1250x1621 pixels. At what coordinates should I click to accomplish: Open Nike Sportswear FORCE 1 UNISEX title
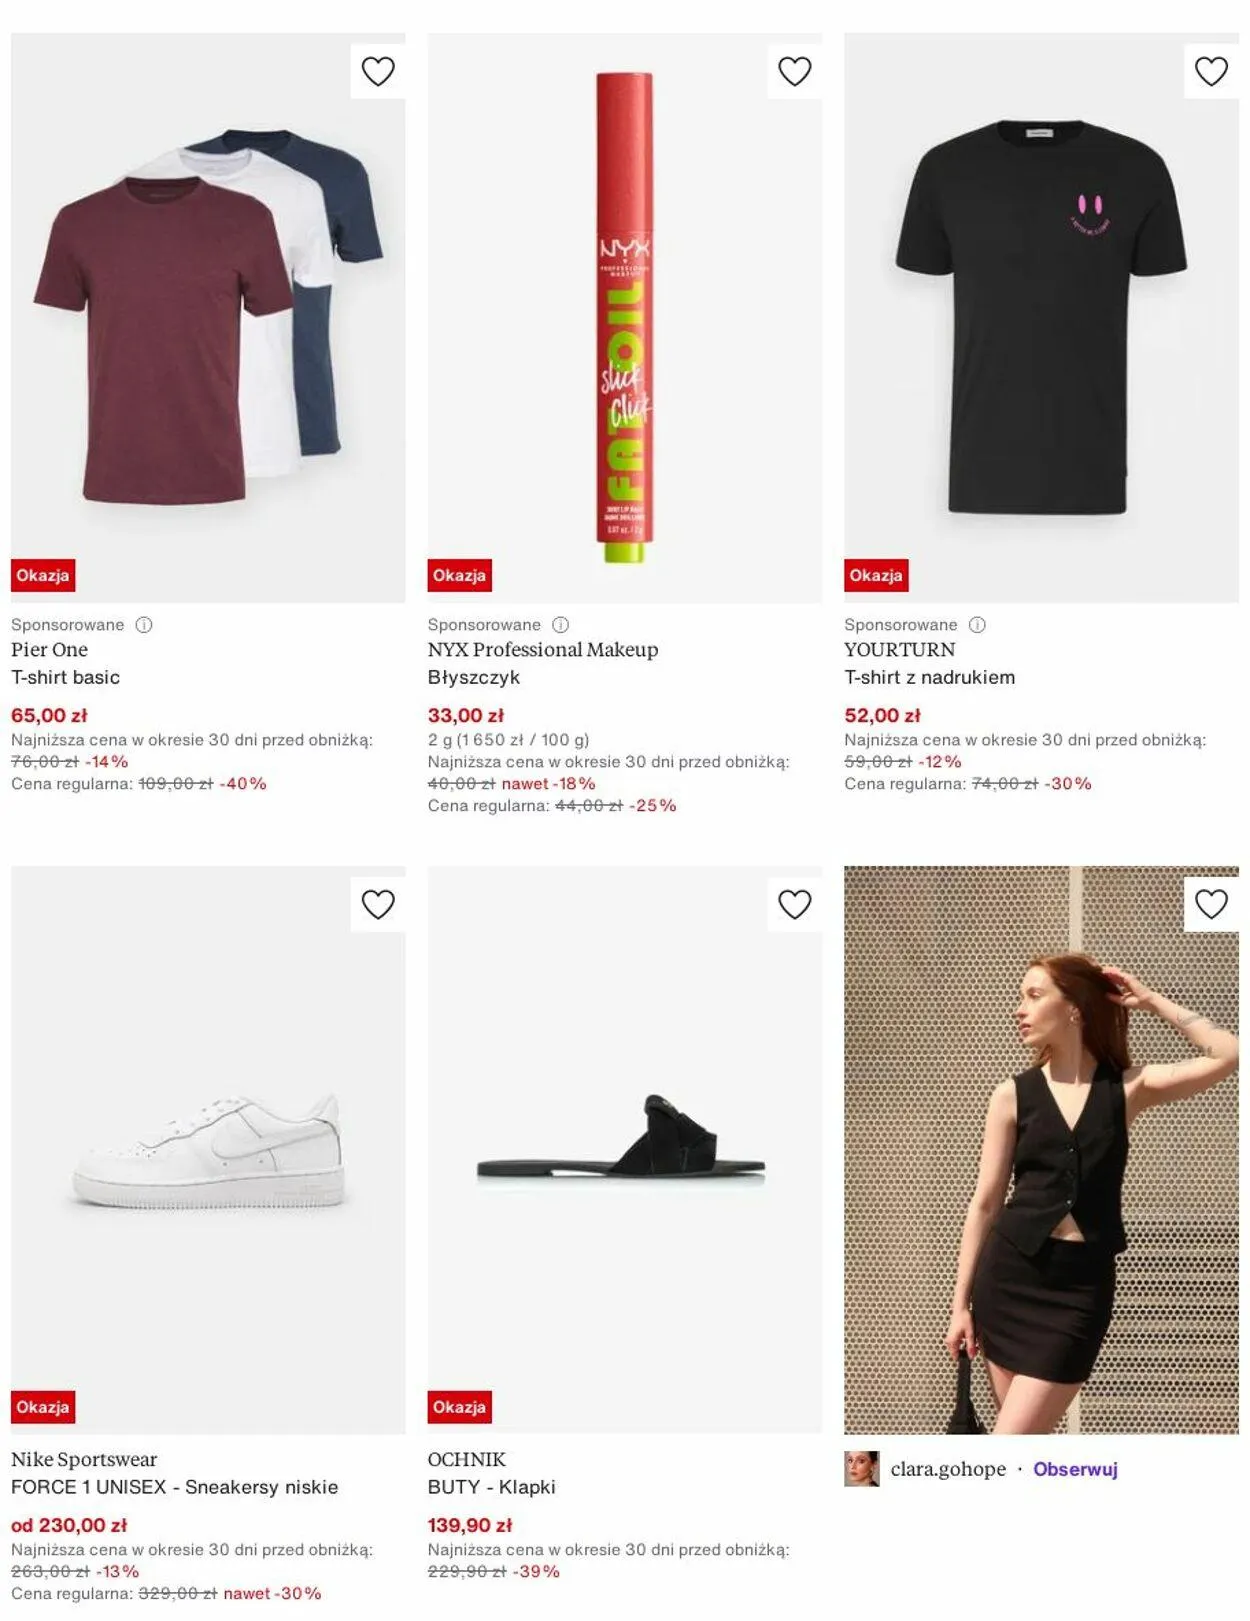click(x=174, y=1473)
